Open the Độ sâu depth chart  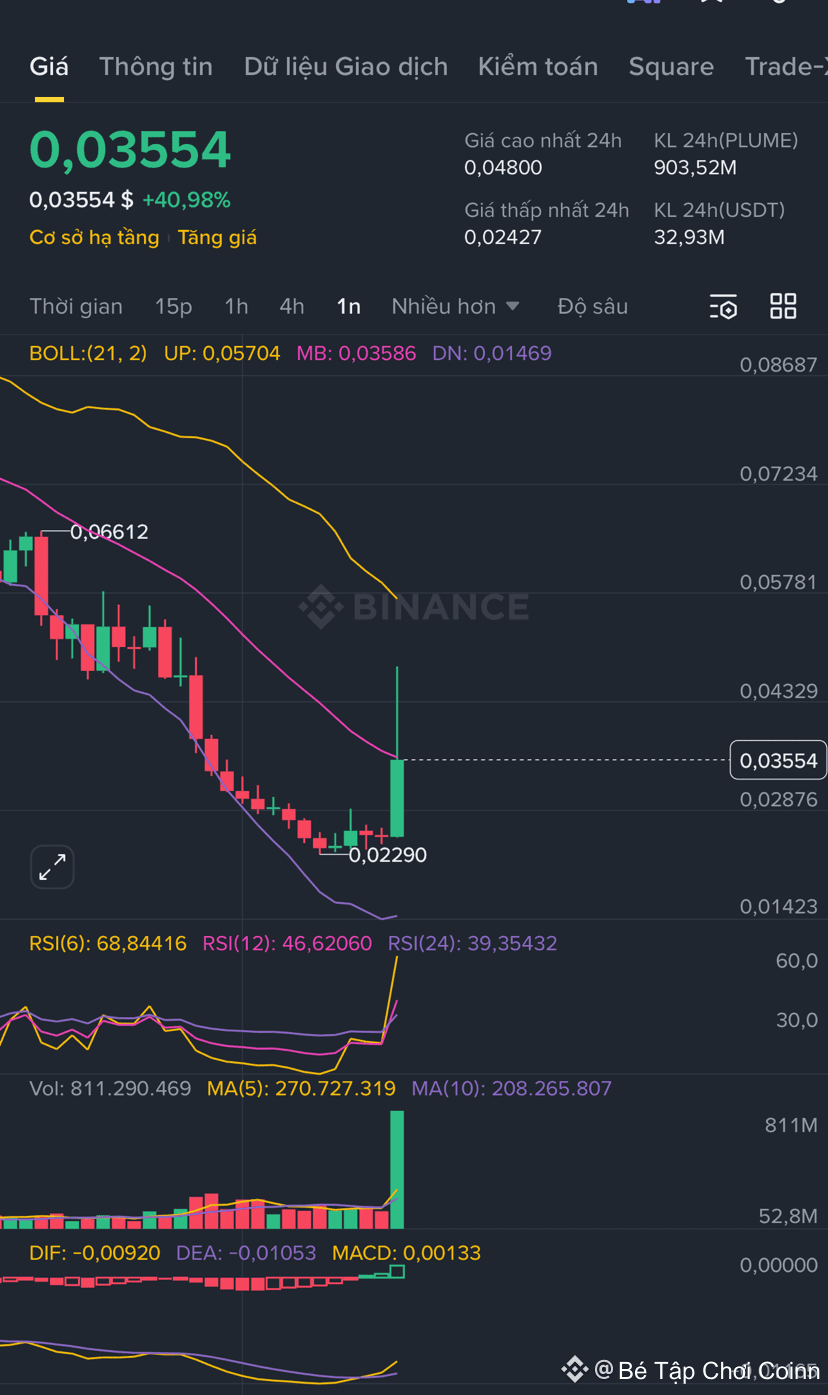(x=593, y=306)
